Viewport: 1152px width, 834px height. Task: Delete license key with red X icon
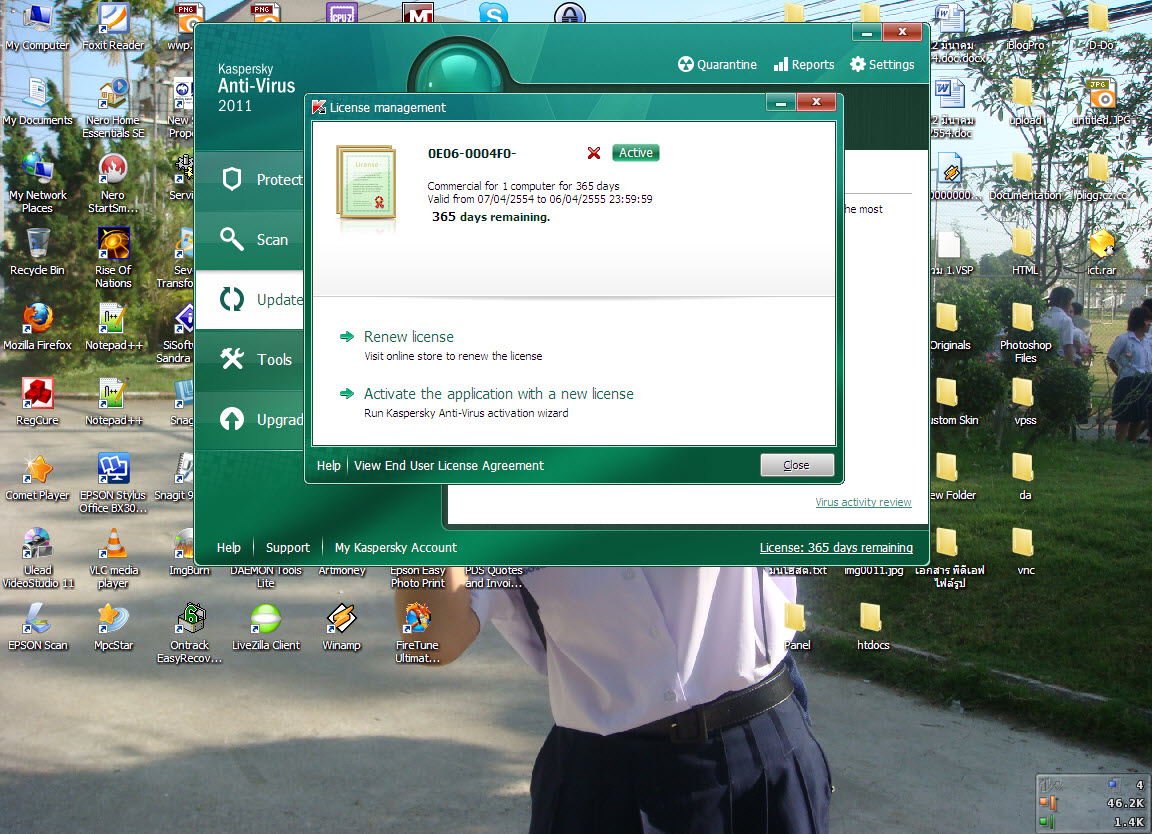(594, 153)
